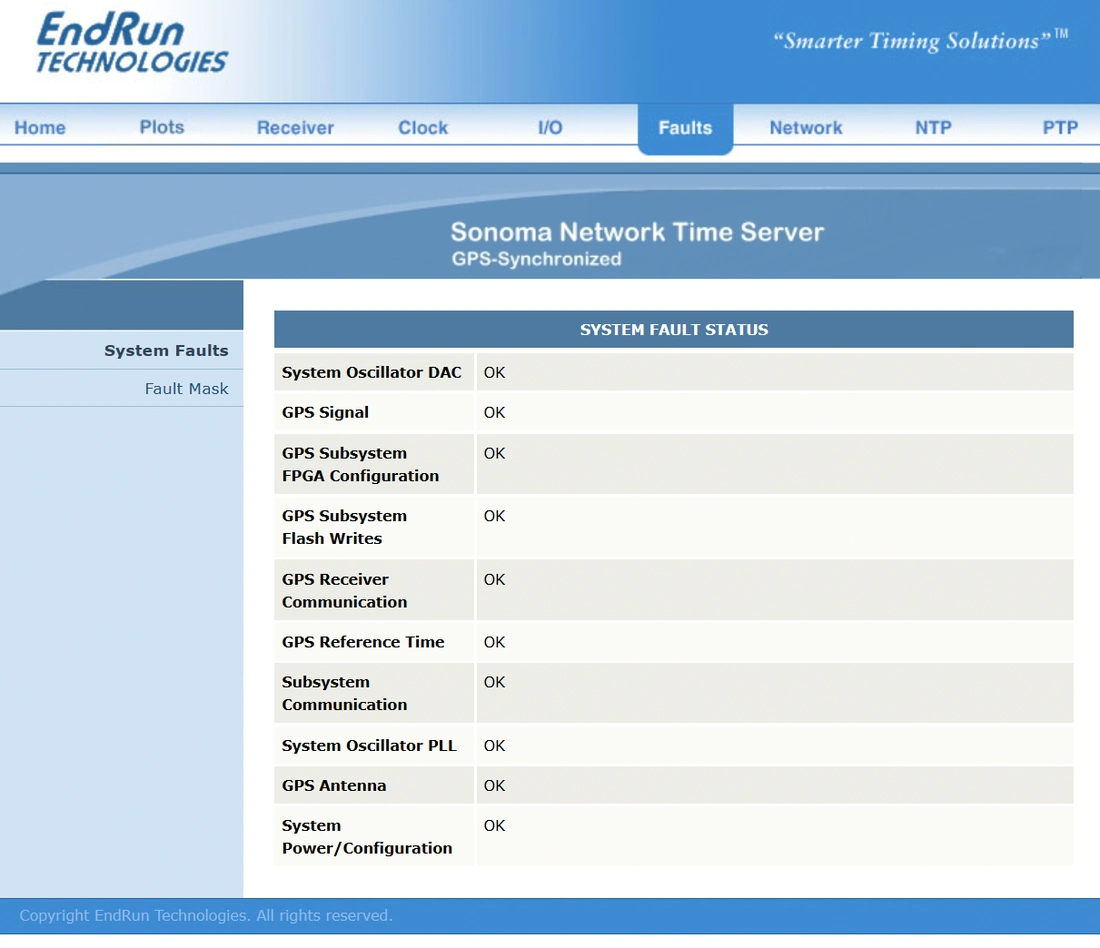Select the GPS Signal row label
The image size is (1100, 948).
click(326, 413)
